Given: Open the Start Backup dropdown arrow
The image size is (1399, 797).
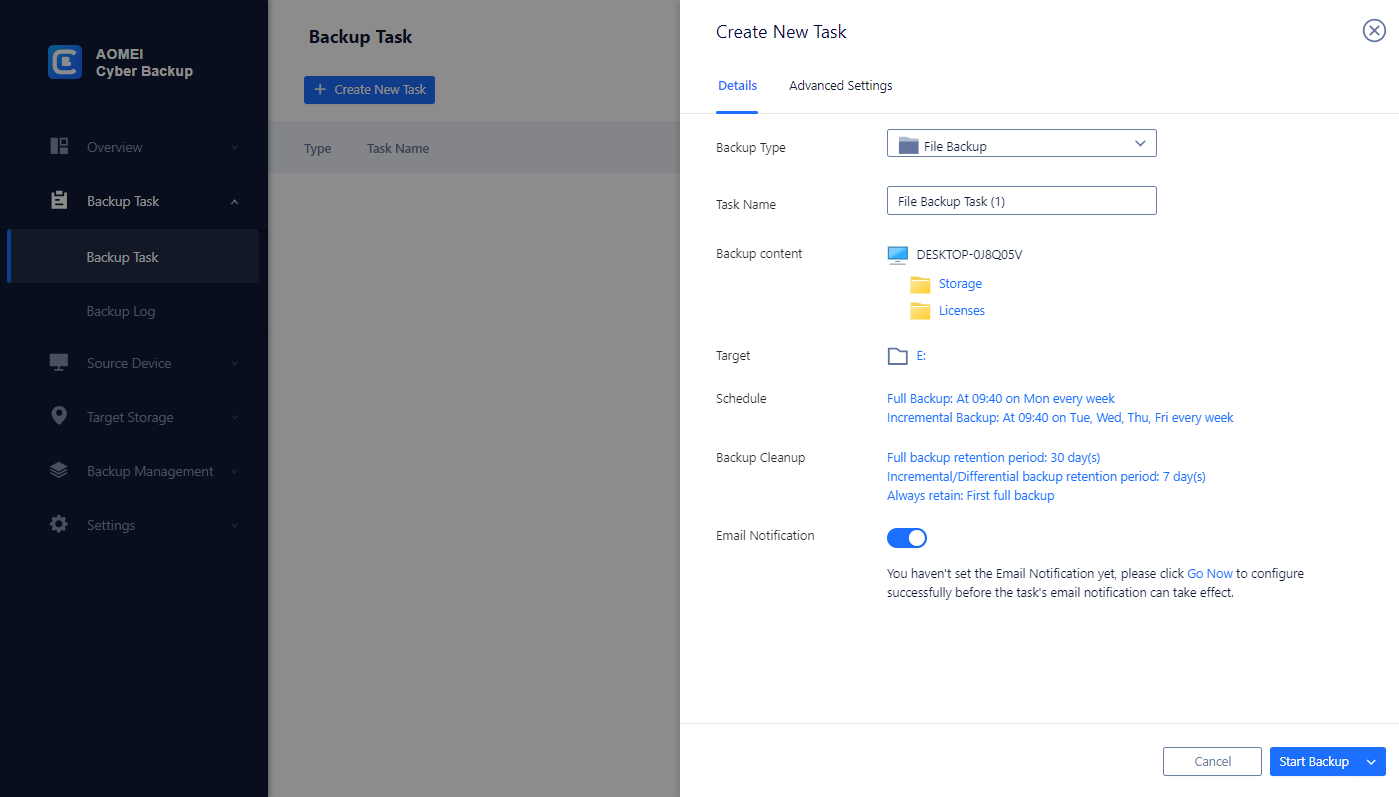Looking at the screenshot, I should tap(1371, 762).
